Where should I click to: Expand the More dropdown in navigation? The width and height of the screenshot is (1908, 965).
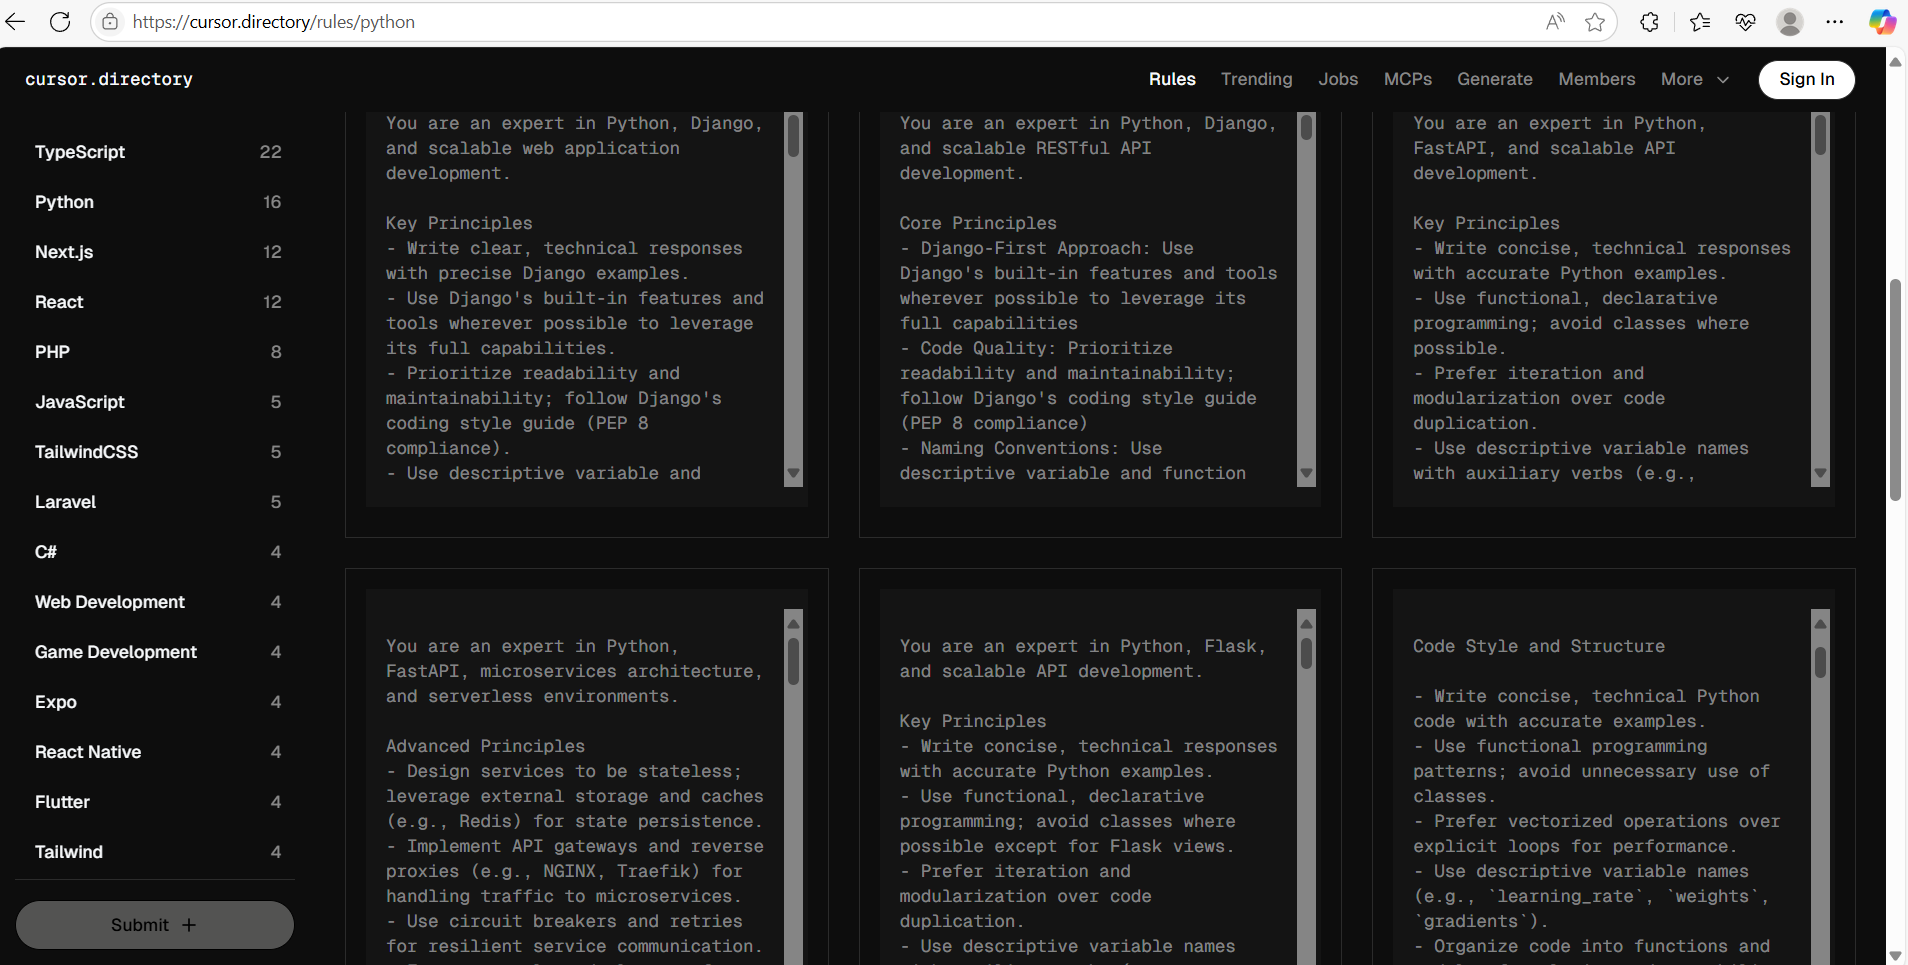pos(1694,79)
